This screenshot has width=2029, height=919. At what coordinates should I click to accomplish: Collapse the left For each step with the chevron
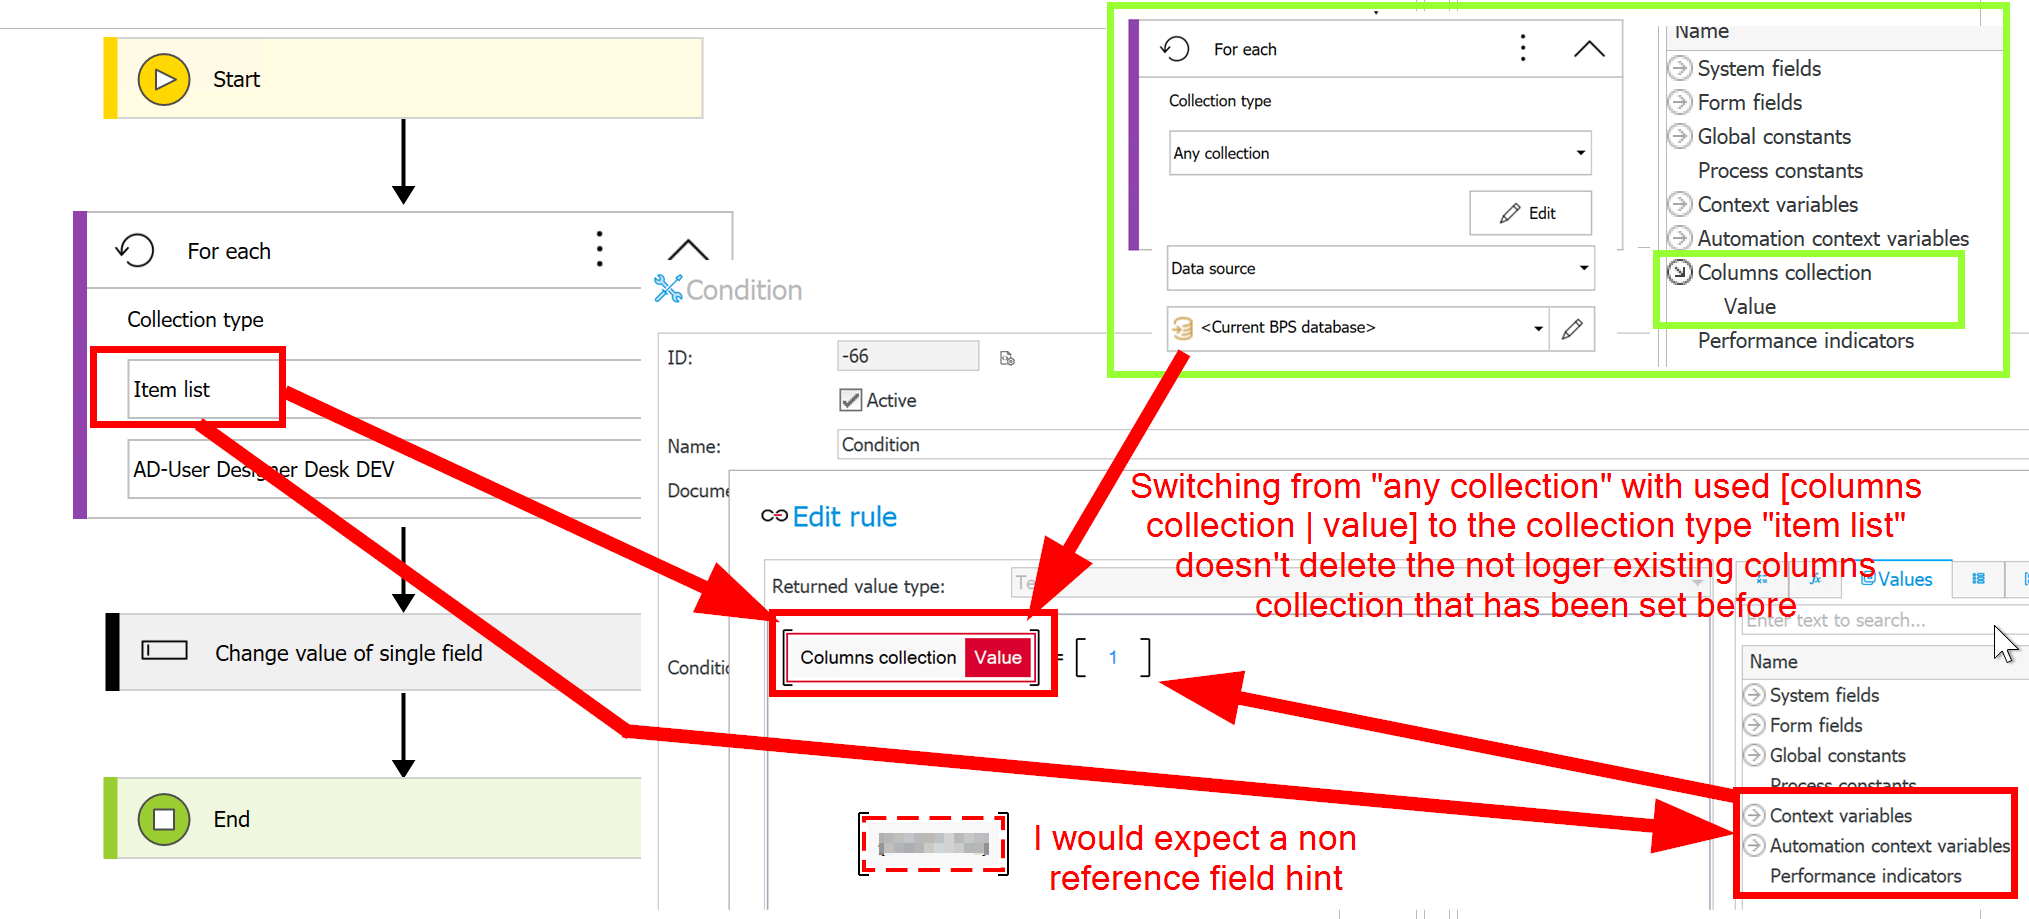coord(688,250)
